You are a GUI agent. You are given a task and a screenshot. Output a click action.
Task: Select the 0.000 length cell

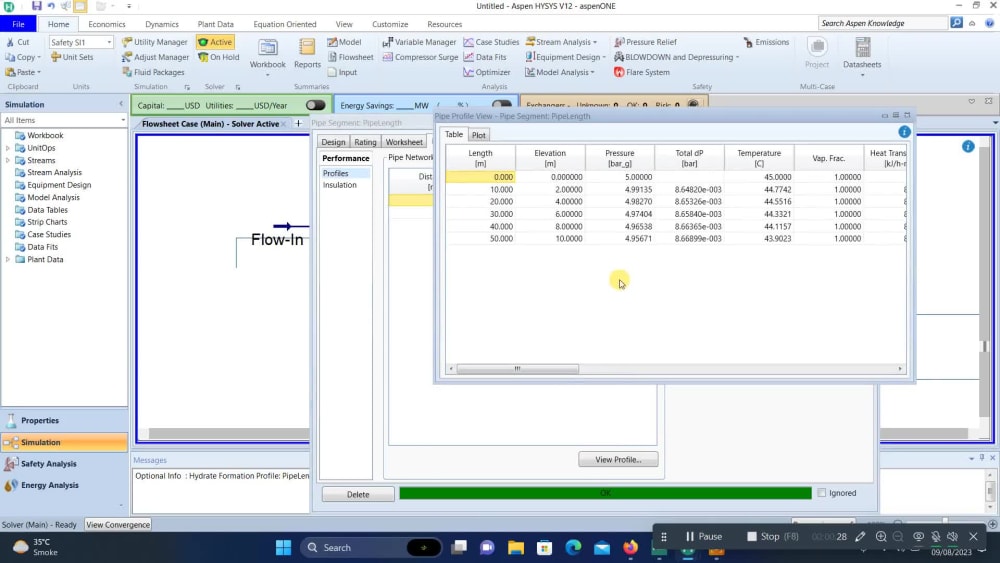[x=480, y=177]
